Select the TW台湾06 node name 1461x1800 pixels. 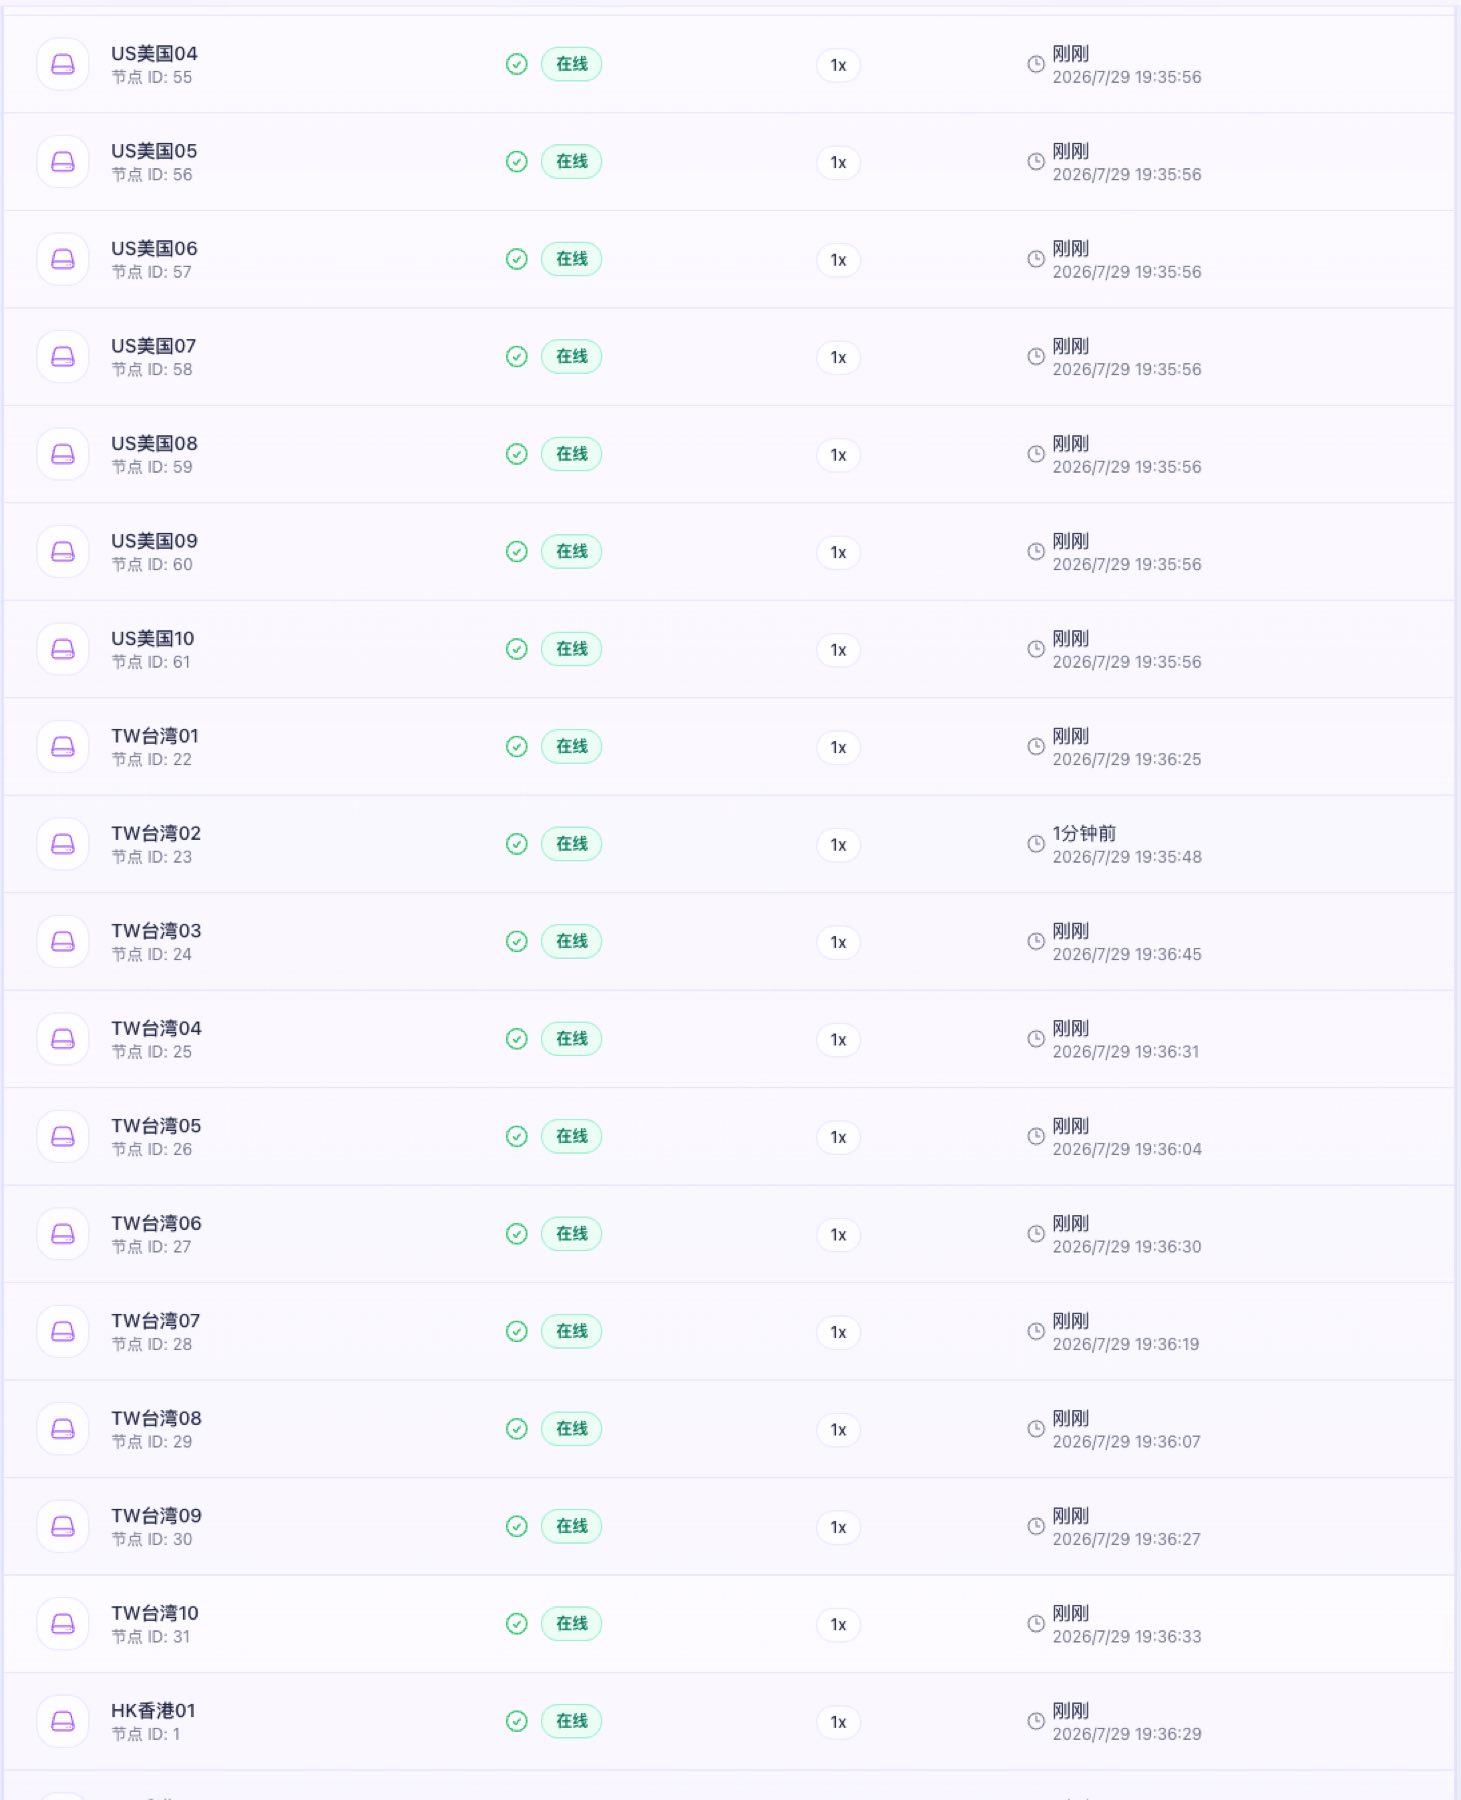pyautogui.click(x=156, y=1223)
